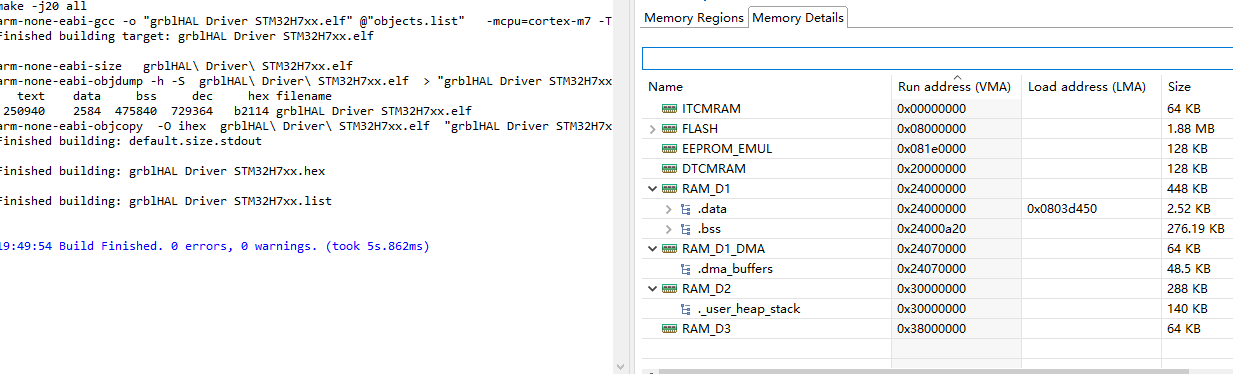Click the ITCMRAM memory region icon
1233x374 pixels.
pyautogui.click(x=670, y=108)
